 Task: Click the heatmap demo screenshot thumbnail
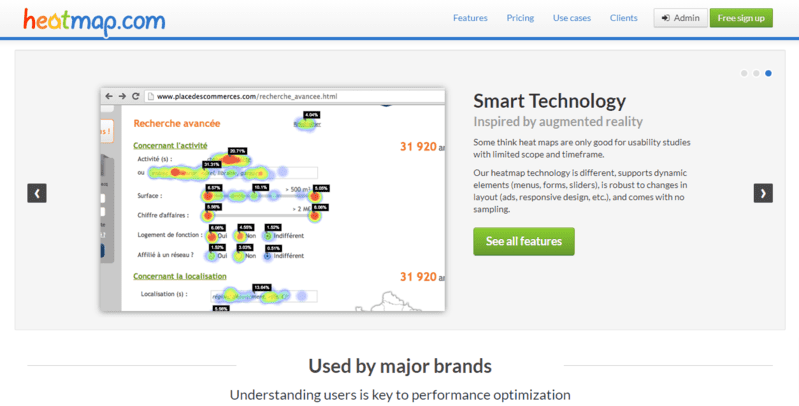[273, 199]
